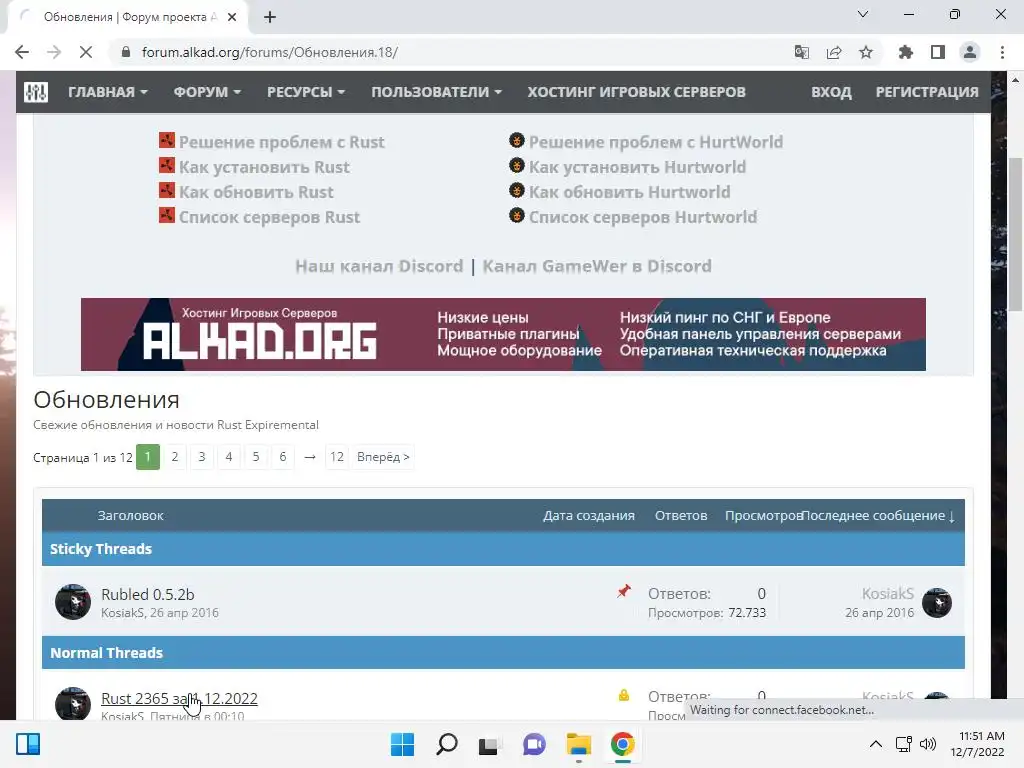Sort threads by Заголовок column
The height and width of the screenshot is (768, 1024).
click(x=131, y=515)
